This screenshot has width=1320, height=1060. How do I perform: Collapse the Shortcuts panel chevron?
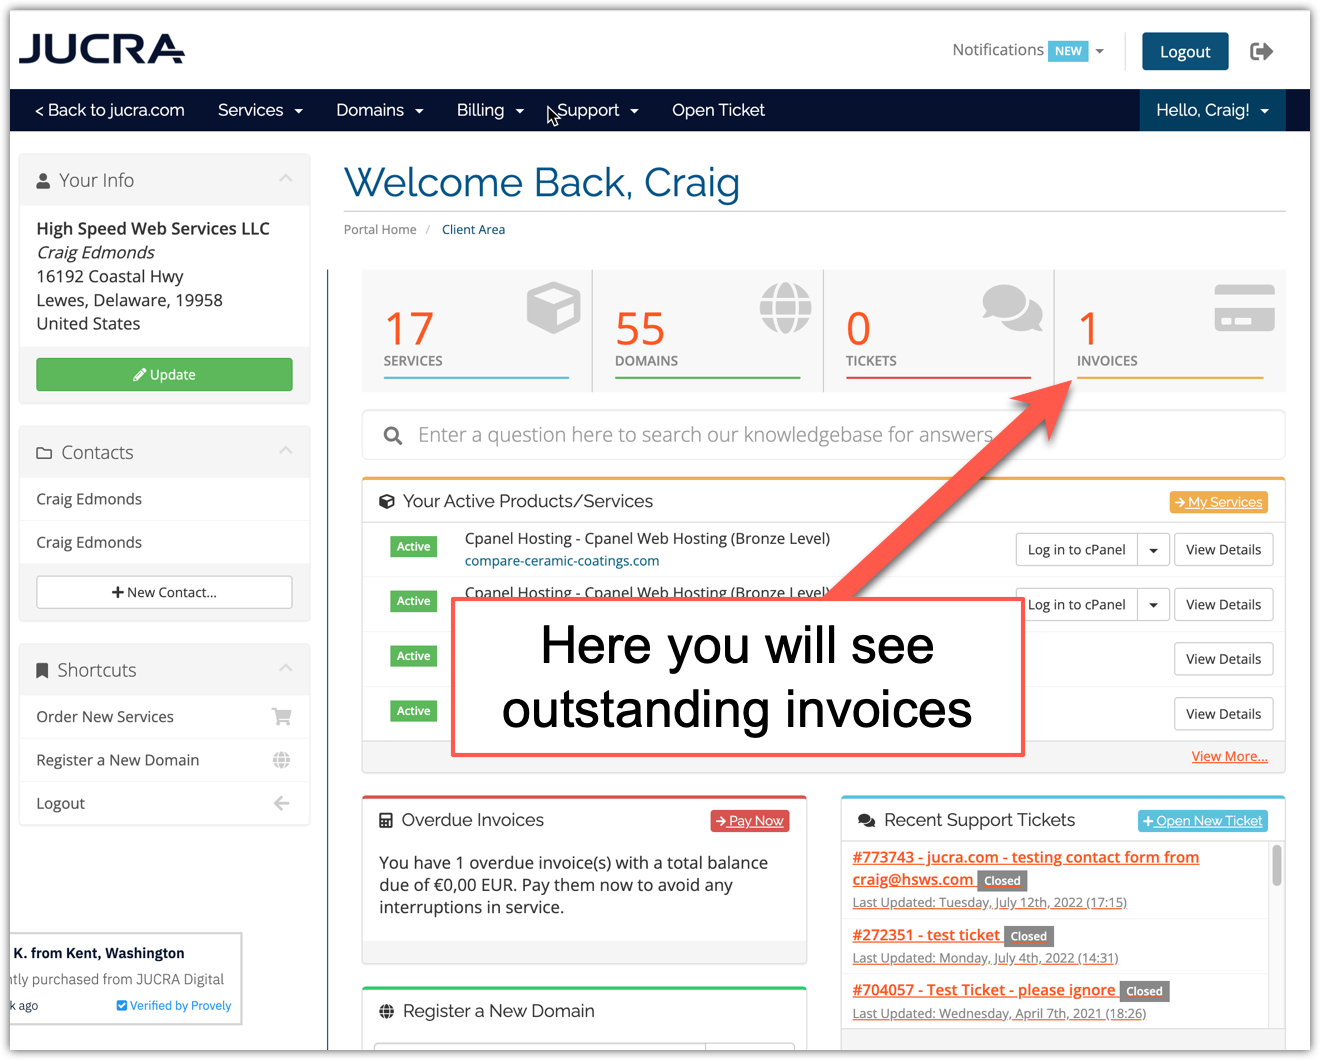286,668
